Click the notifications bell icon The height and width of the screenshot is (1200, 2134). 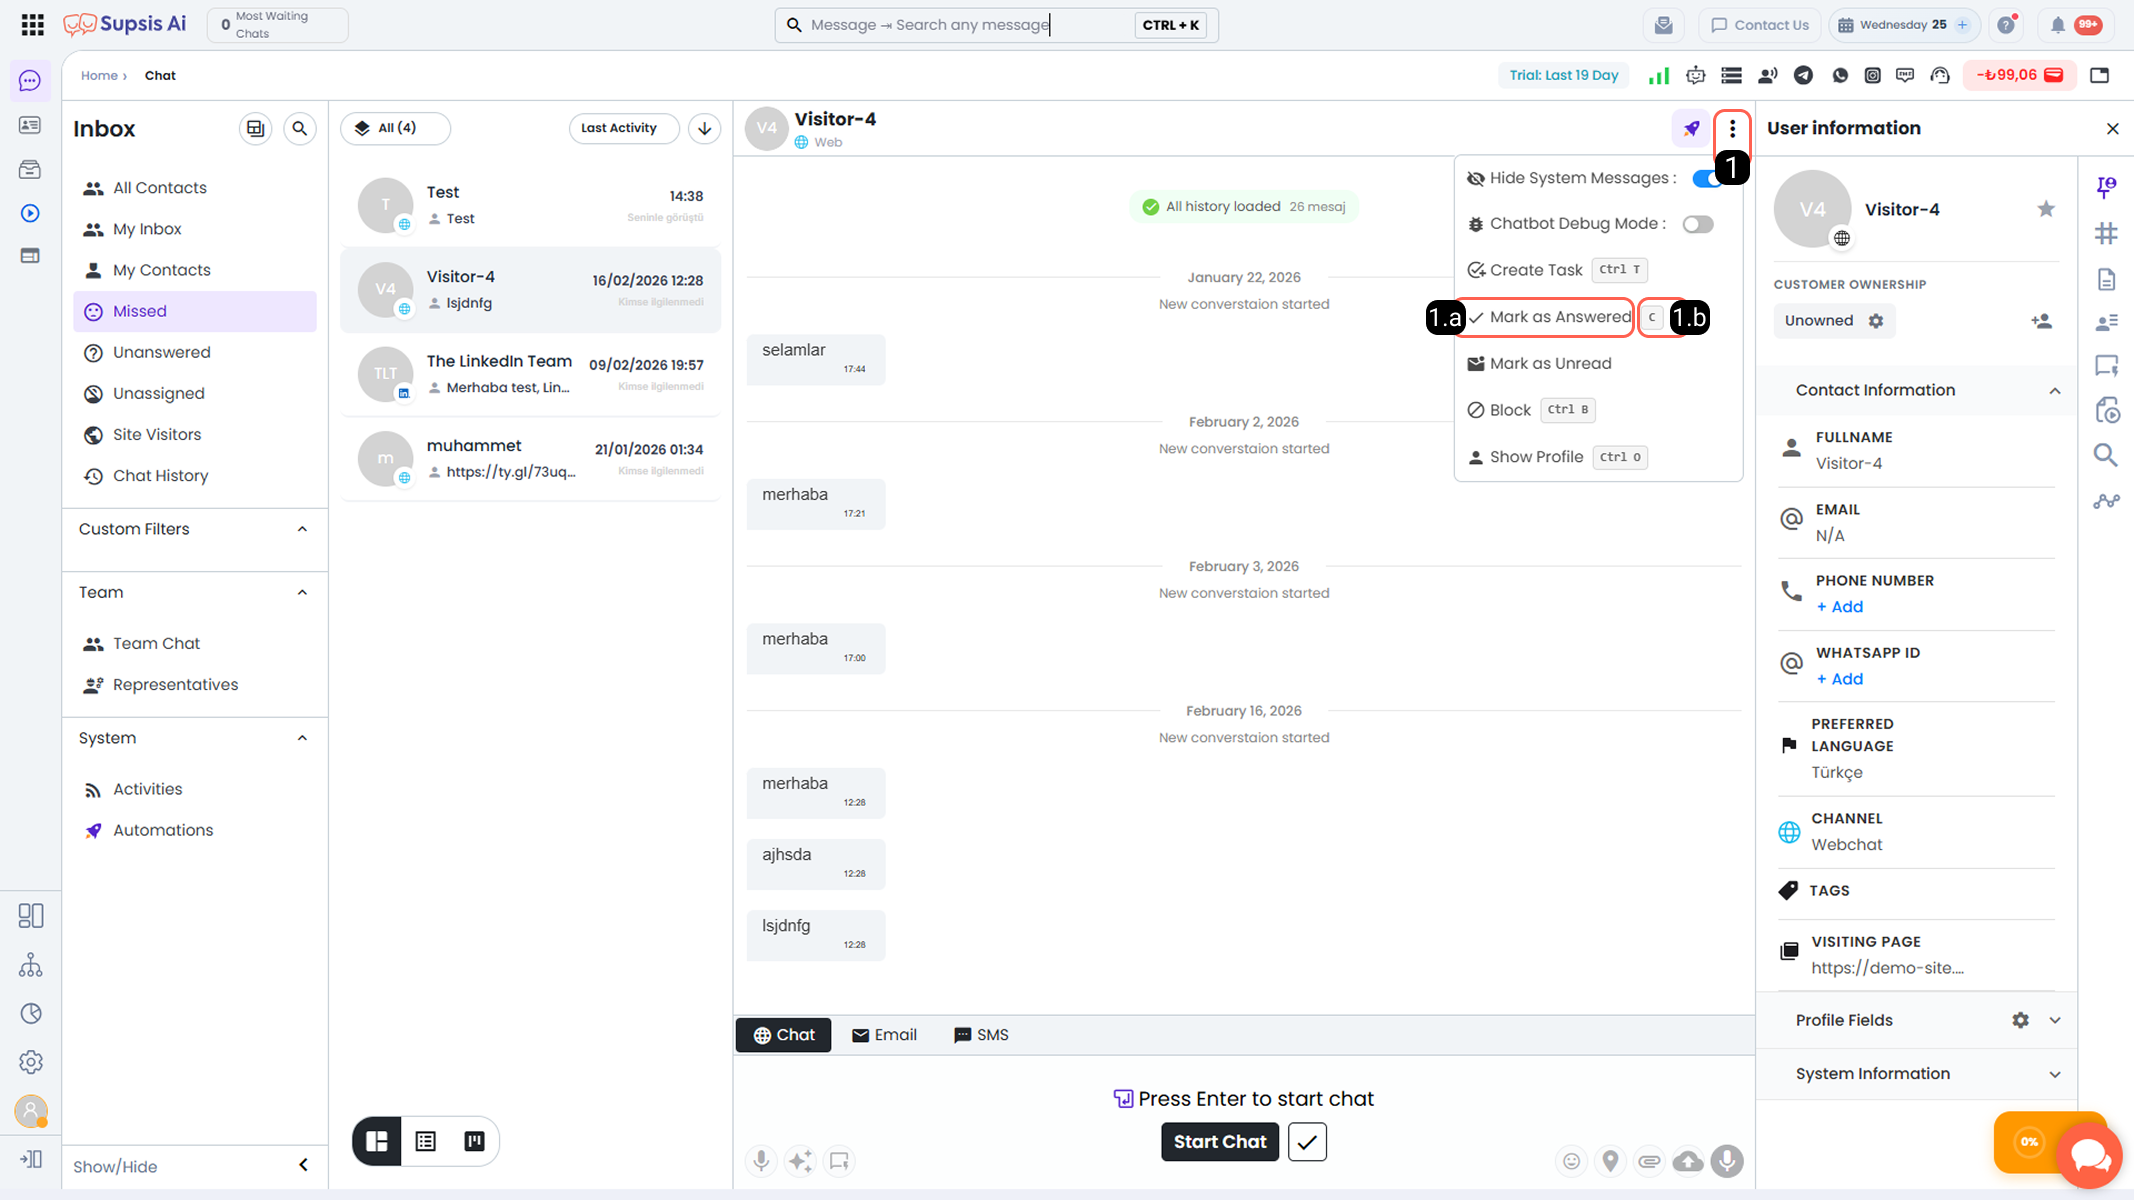coord(2057,26)
